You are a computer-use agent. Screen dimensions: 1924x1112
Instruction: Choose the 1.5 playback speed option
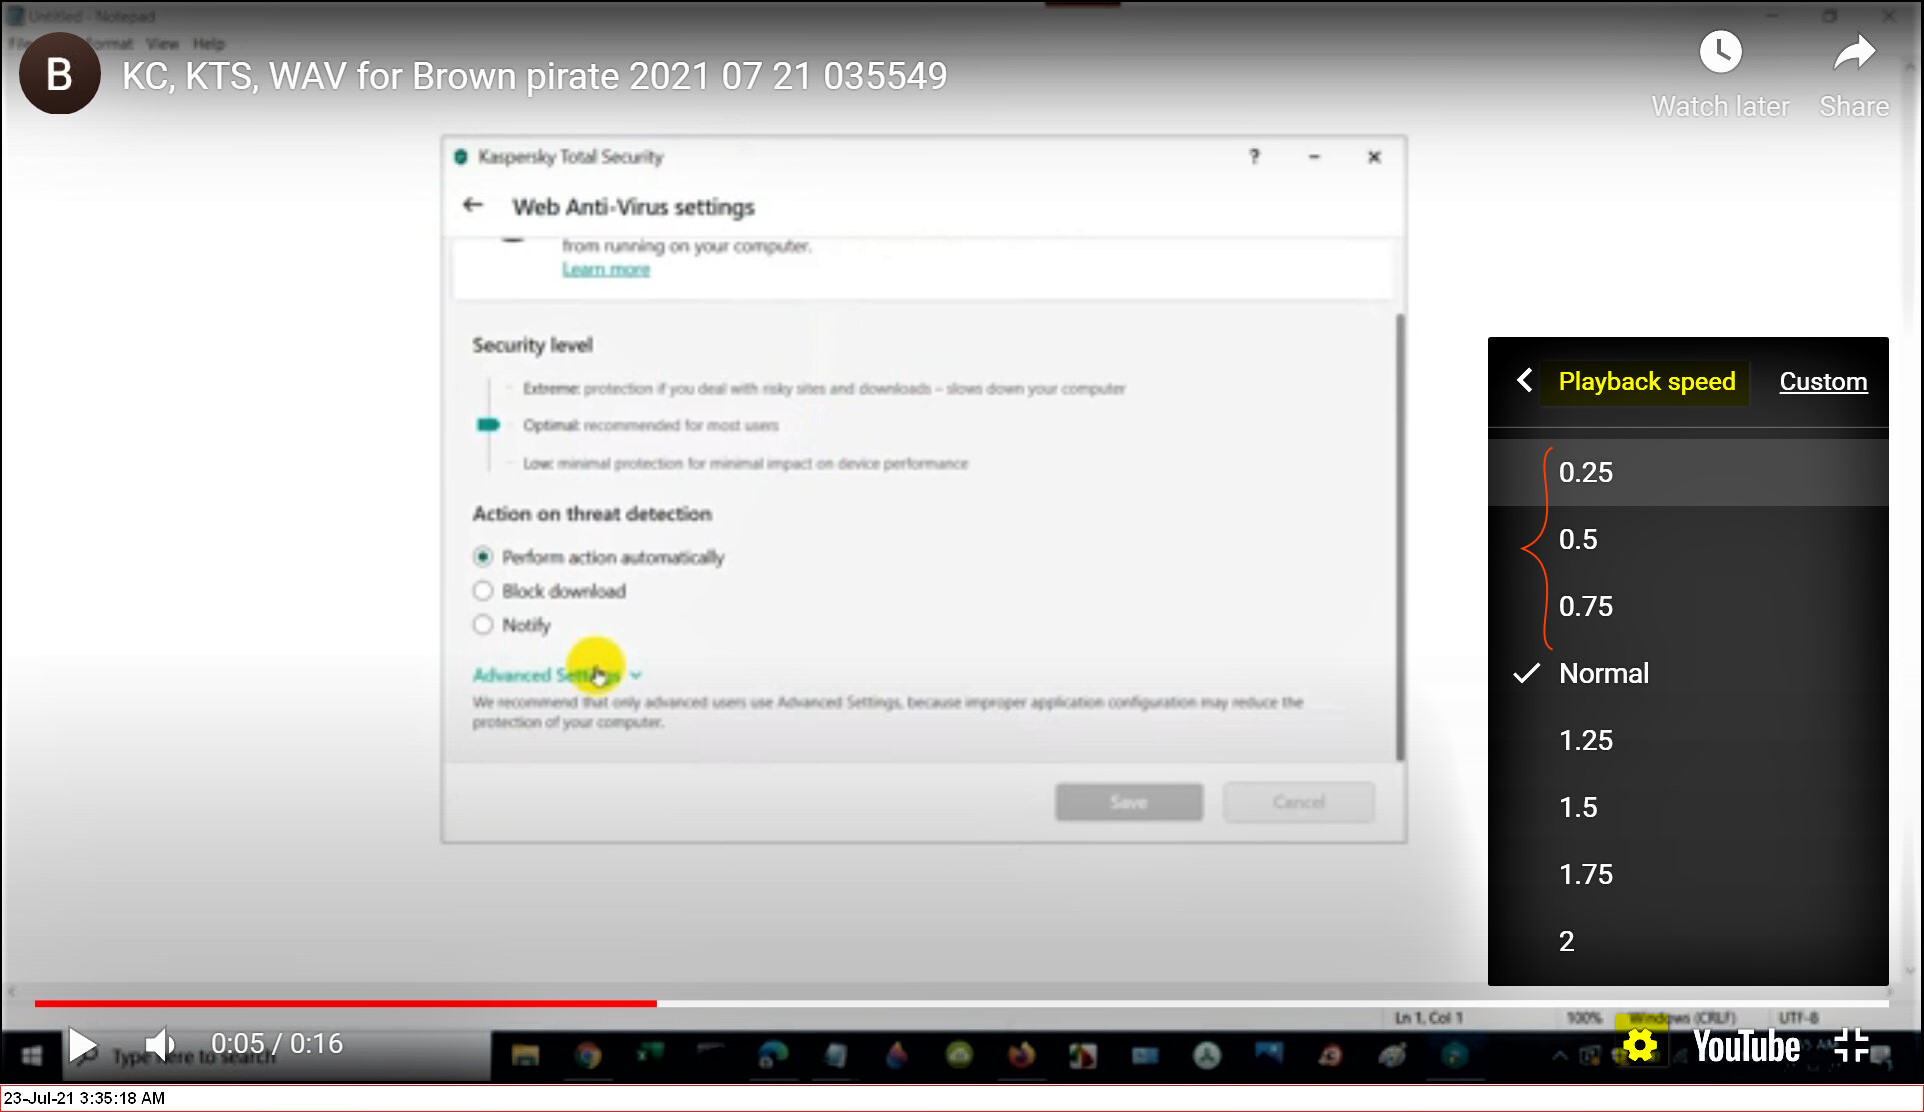pos(1578,807)
